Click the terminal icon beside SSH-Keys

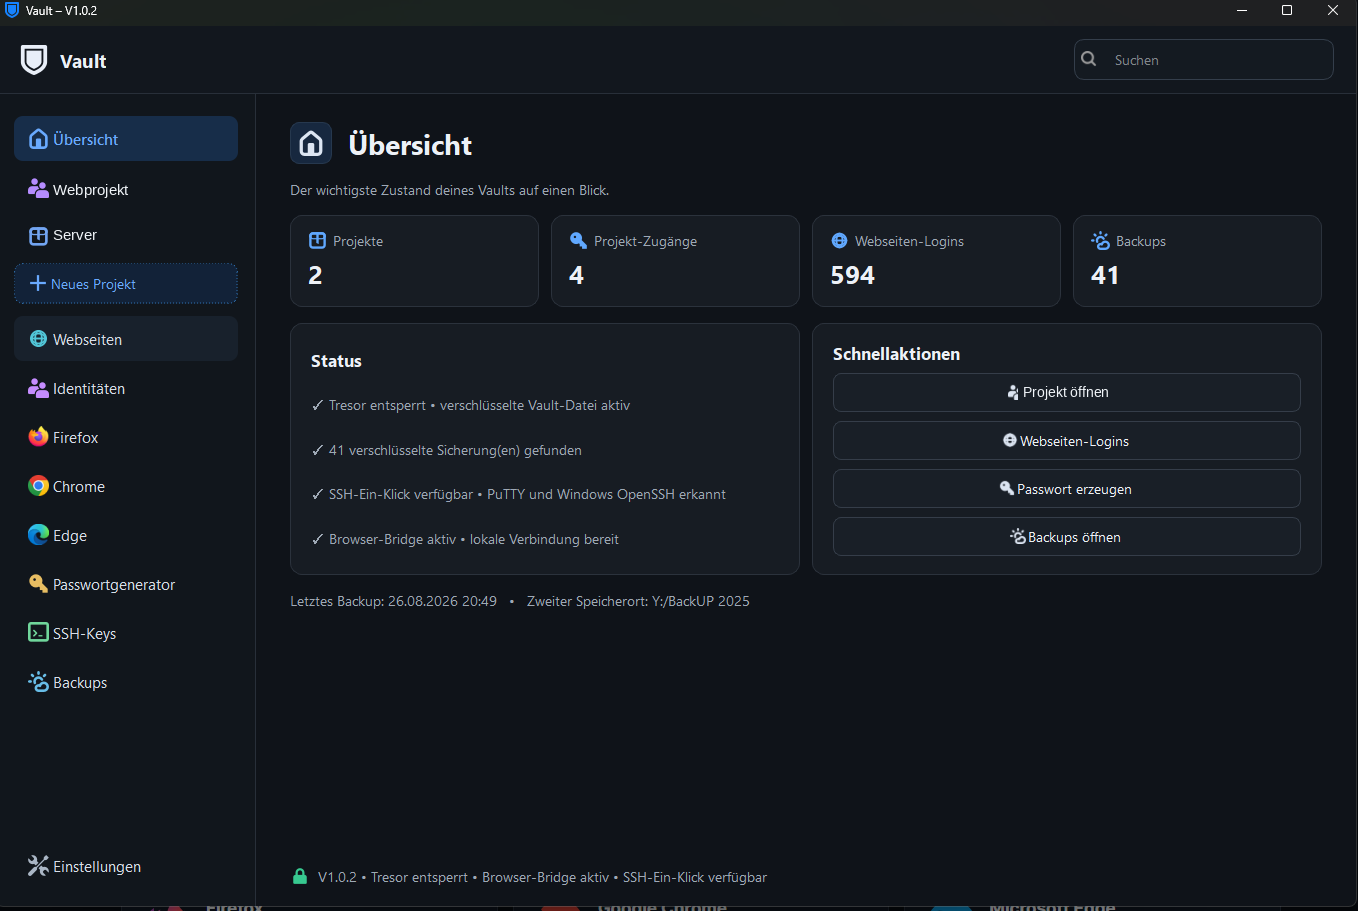(38, 633)
